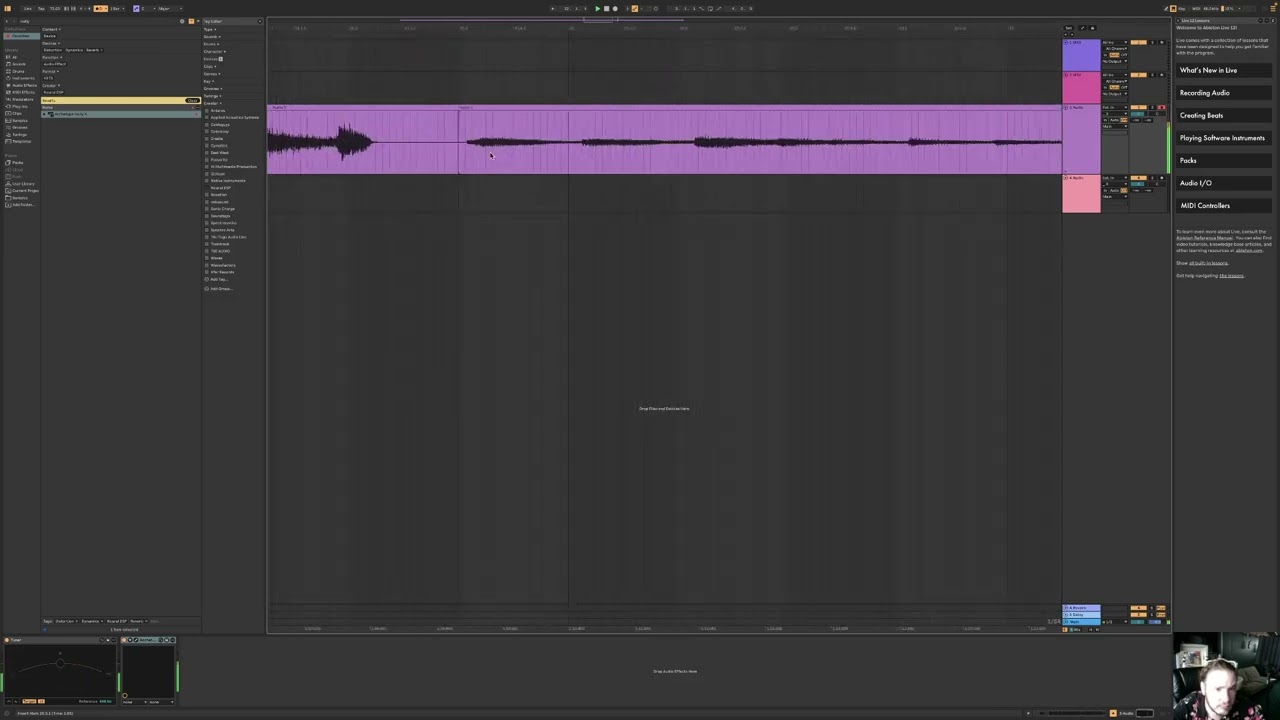
Task: Click the Stop button in transport
Action: click(606, 9)
